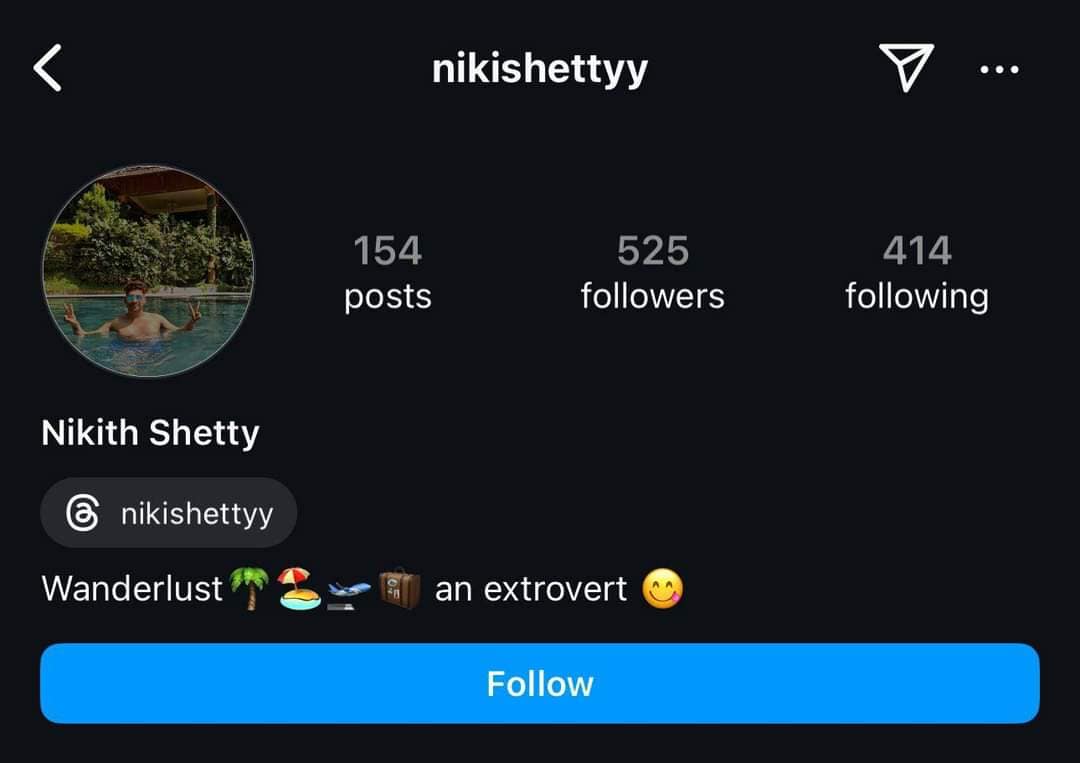Tap the 'followers' label text
This screenshot has width=1080, height=763.
coord(652,297)
